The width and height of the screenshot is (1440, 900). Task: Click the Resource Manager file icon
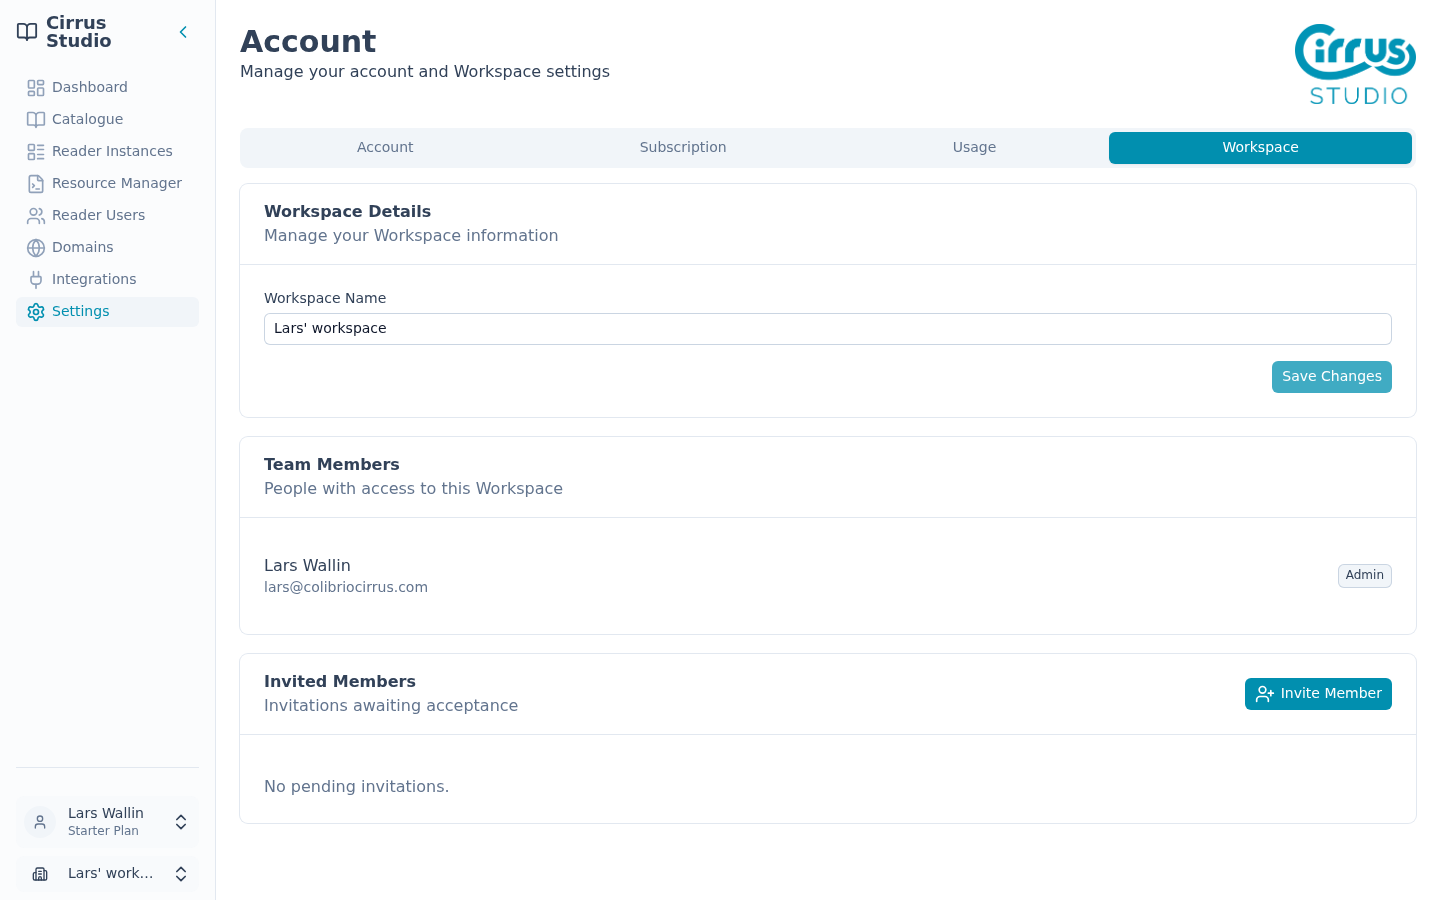pyautogui.click(x=36, y=184)
